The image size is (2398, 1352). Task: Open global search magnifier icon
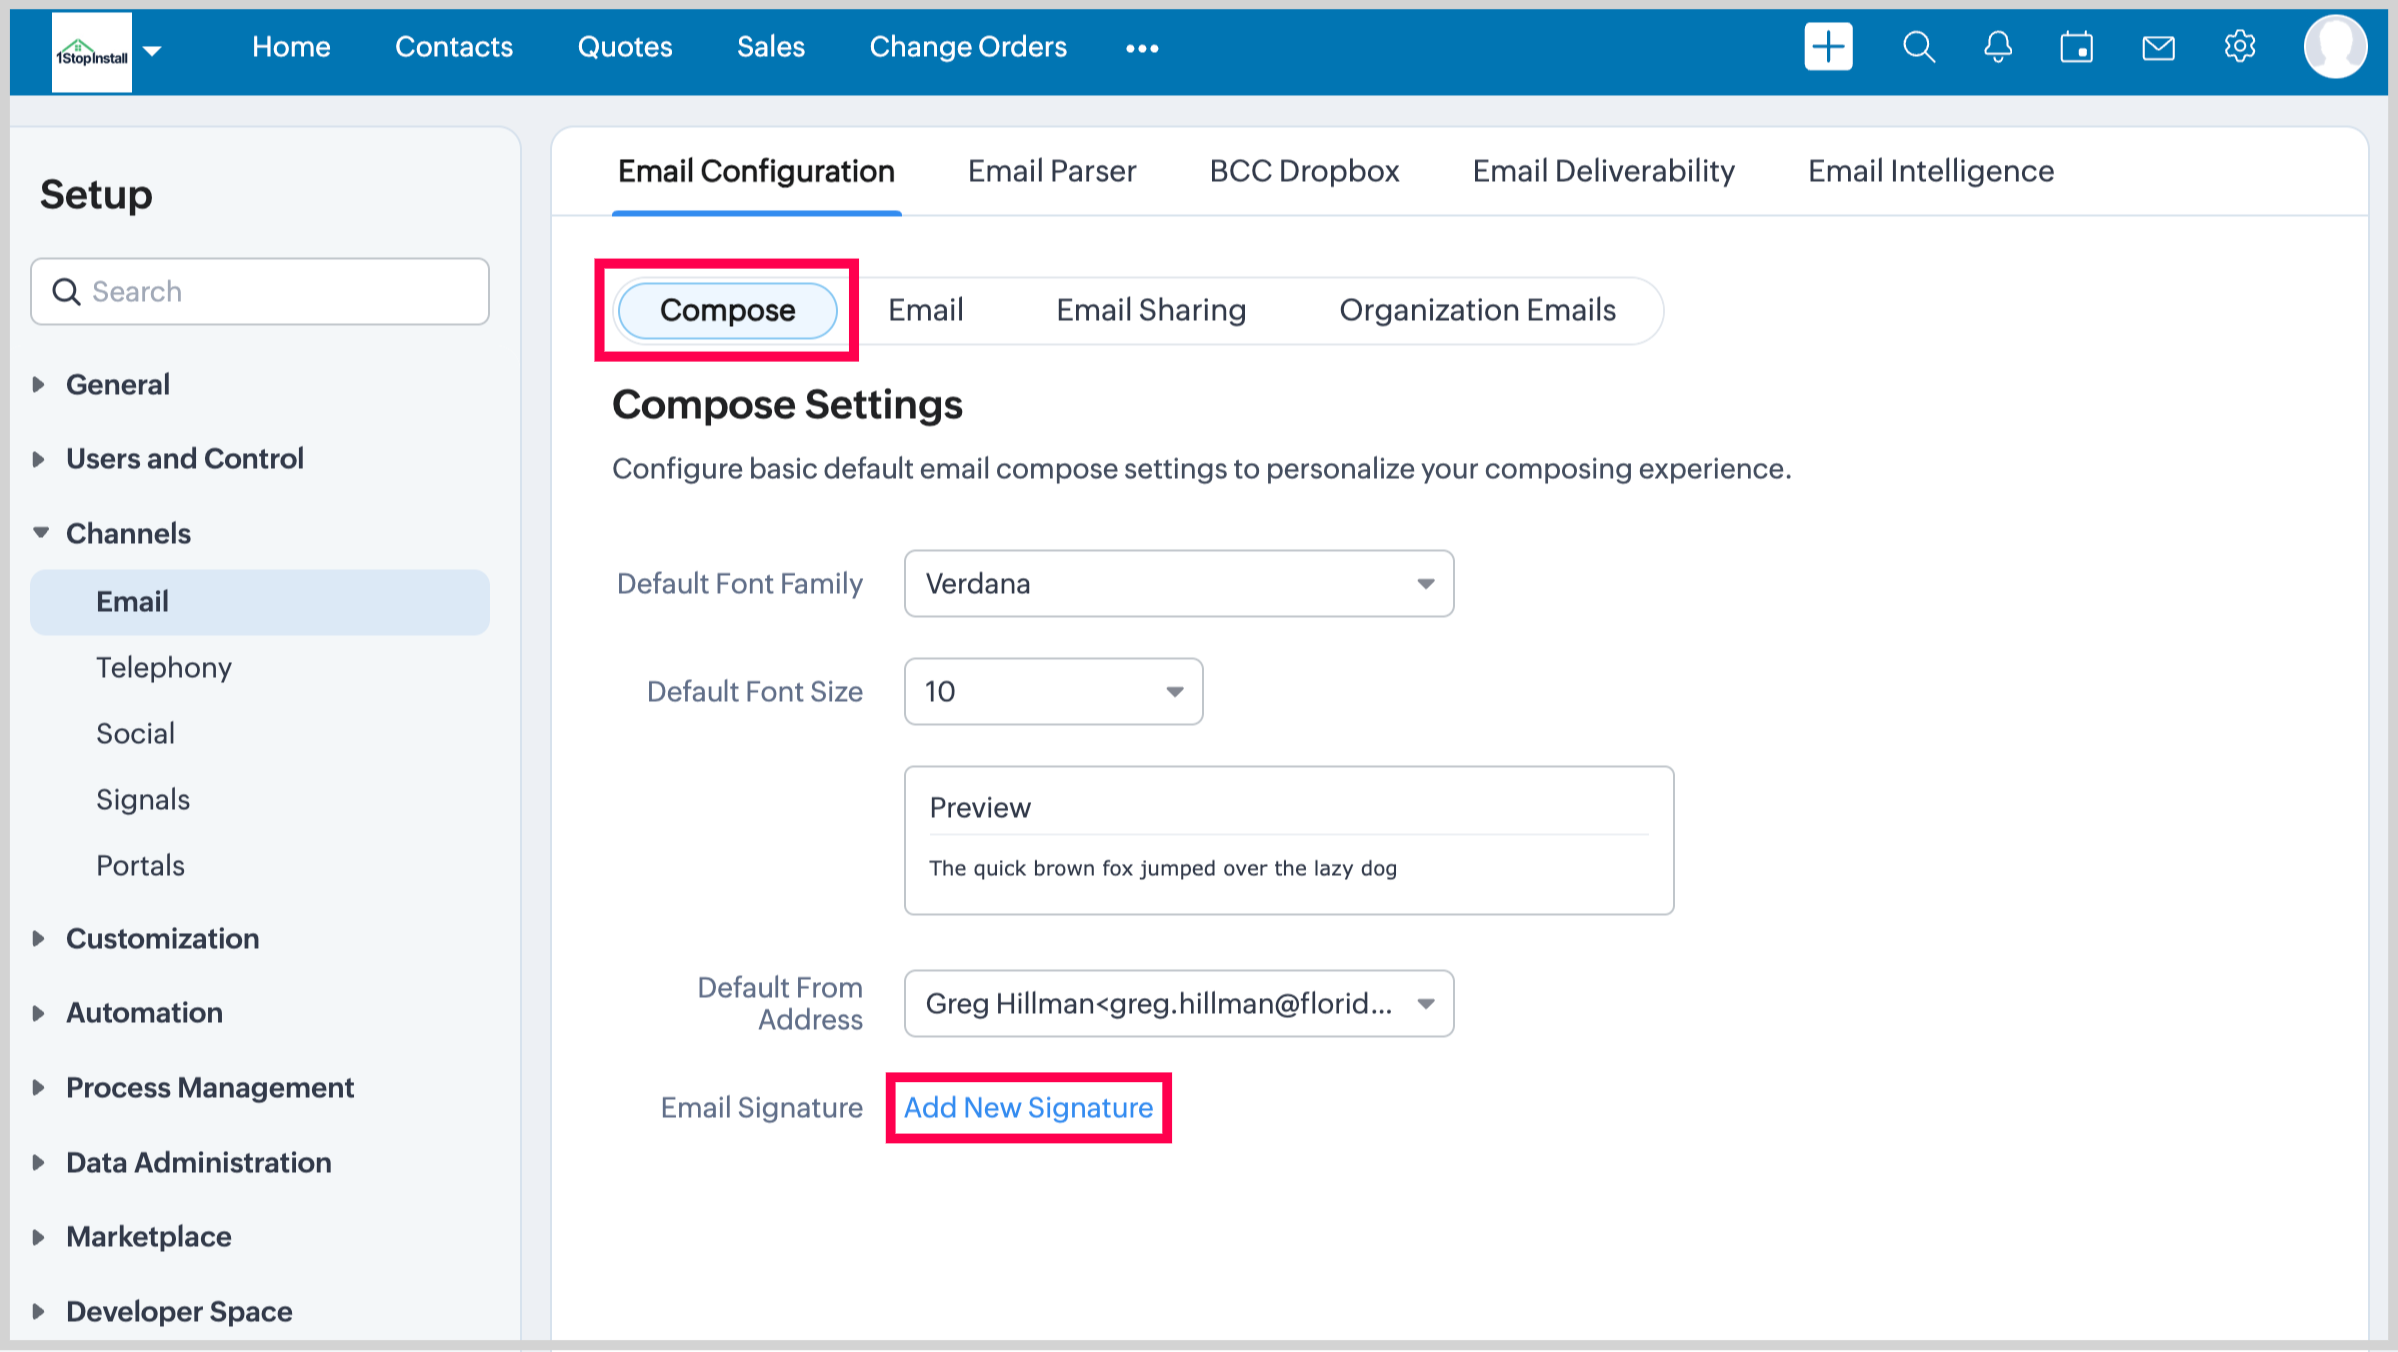point(1918,47)
